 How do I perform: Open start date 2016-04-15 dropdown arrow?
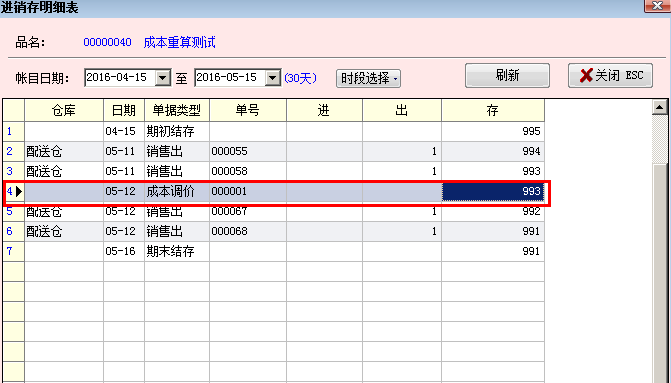tap(163, 77)
